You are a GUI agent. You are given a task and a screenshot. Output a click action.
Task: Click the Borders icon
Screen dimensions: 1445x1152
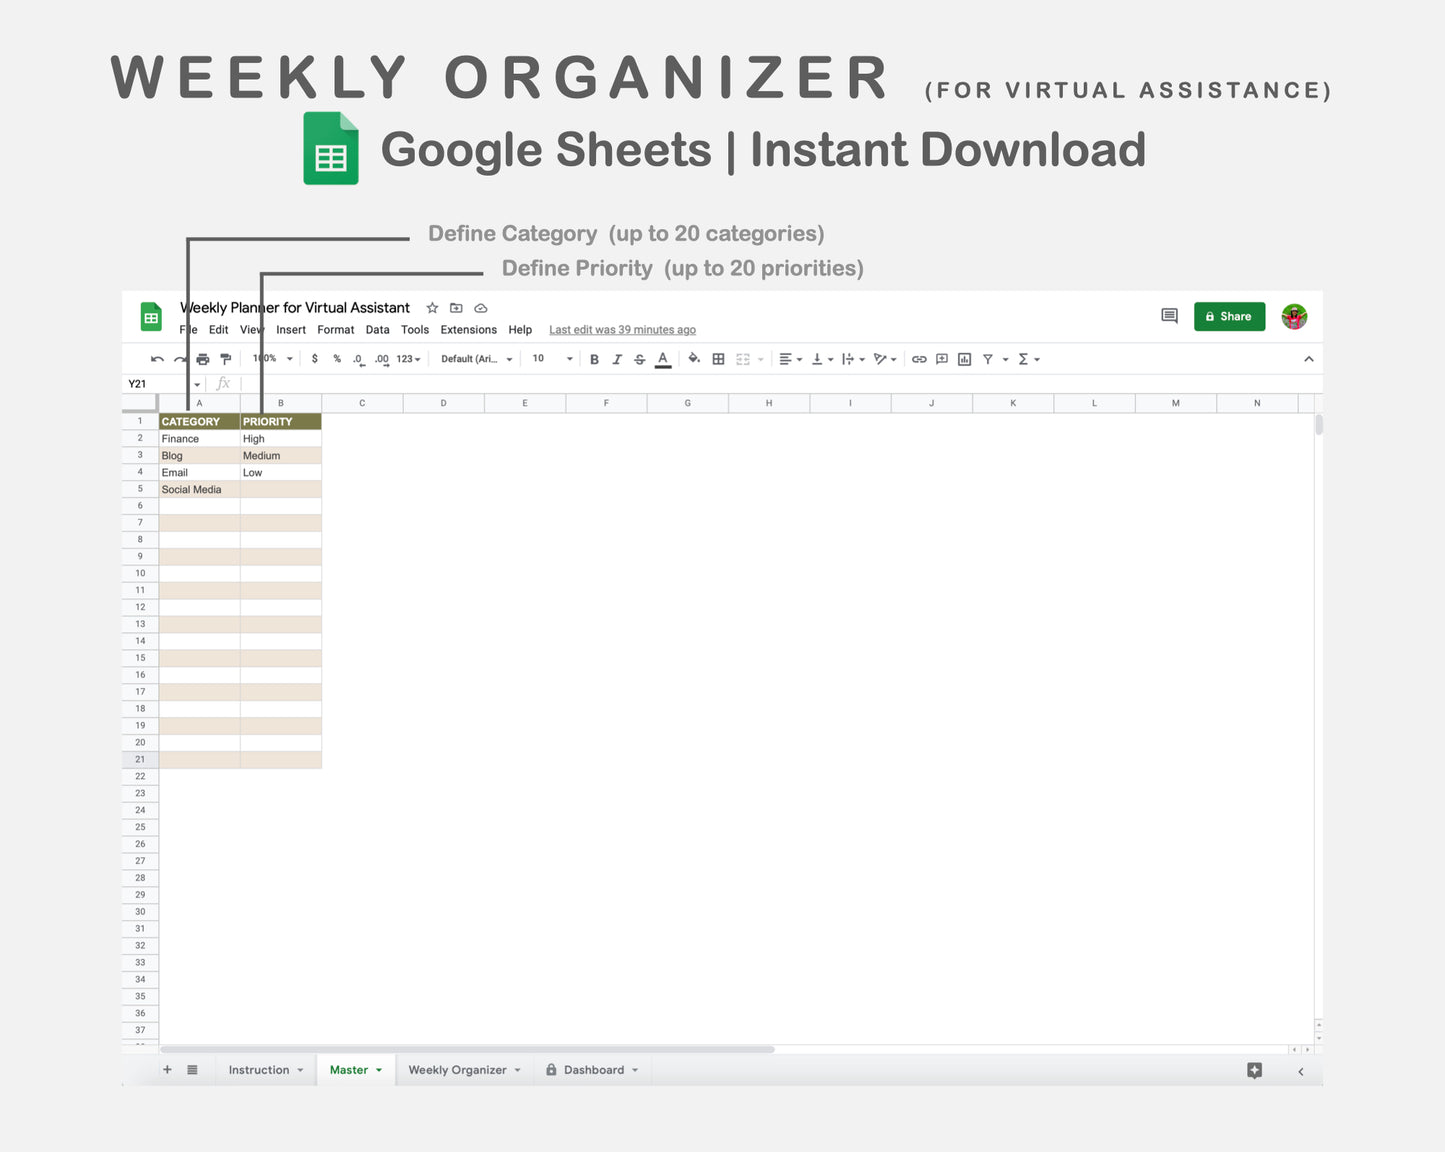[x=718, y=358]
